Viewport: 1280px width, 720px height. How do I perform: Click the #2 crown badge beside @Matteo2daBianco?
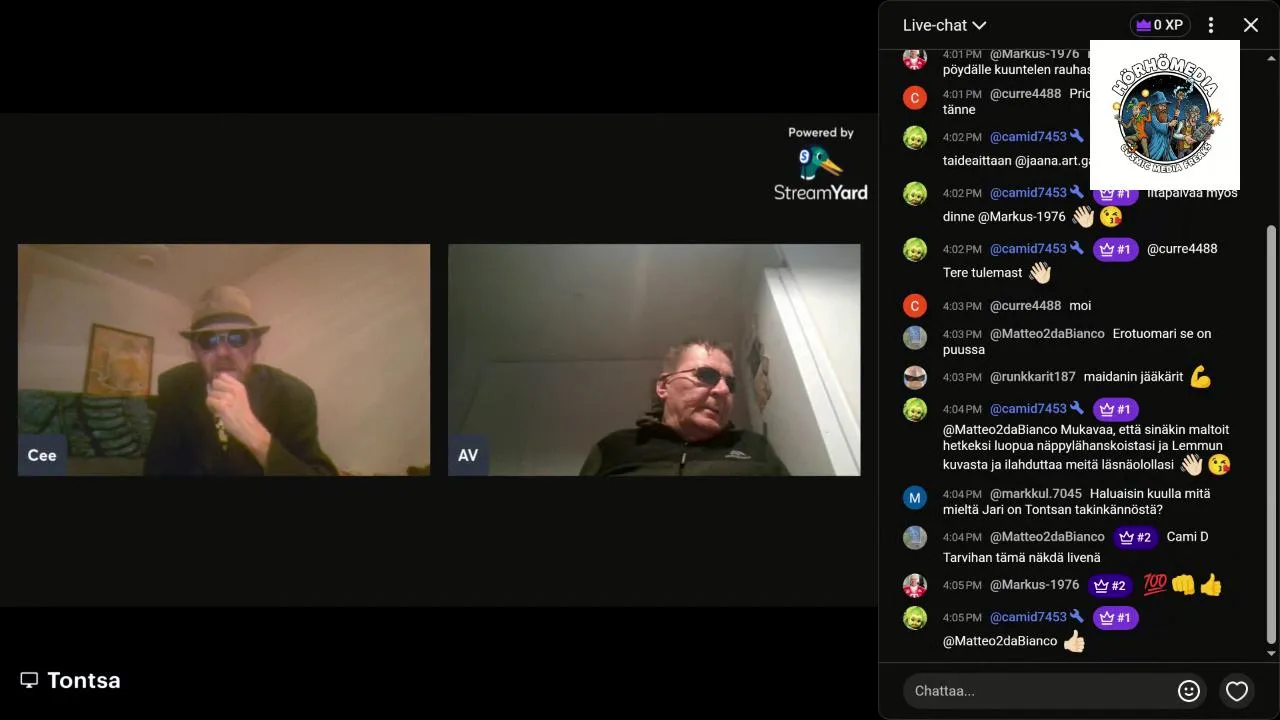coord(1135,537)
